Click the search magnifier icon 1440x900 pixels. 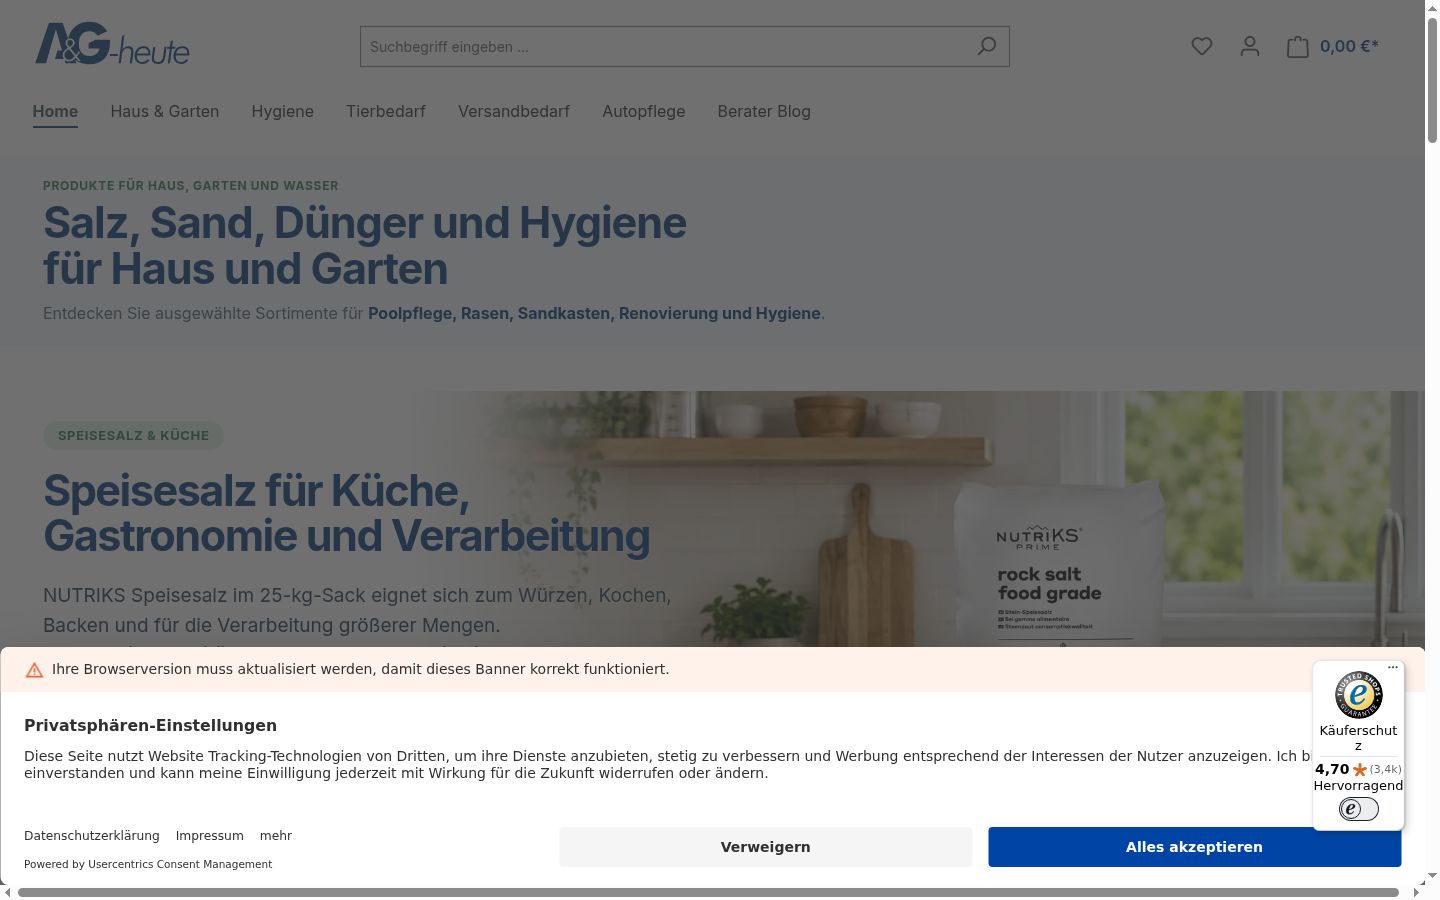click(x=987, y=46)
